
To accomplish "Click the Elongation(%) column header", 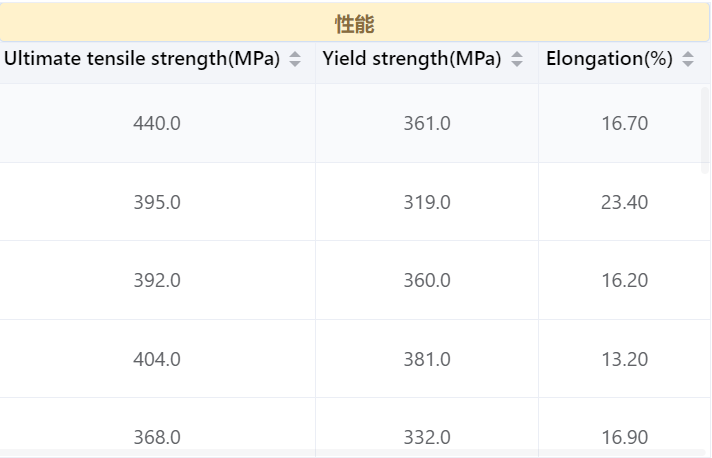I will (x=609, y=59).
